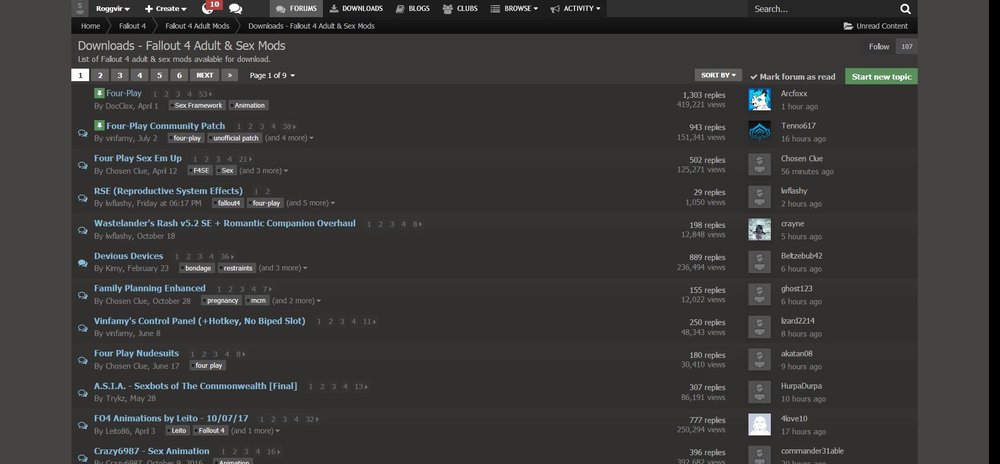Open the 'Four Play Nudesuits' topic
The width and height of the screenshot is (1000, 464).
pos(136,353)
